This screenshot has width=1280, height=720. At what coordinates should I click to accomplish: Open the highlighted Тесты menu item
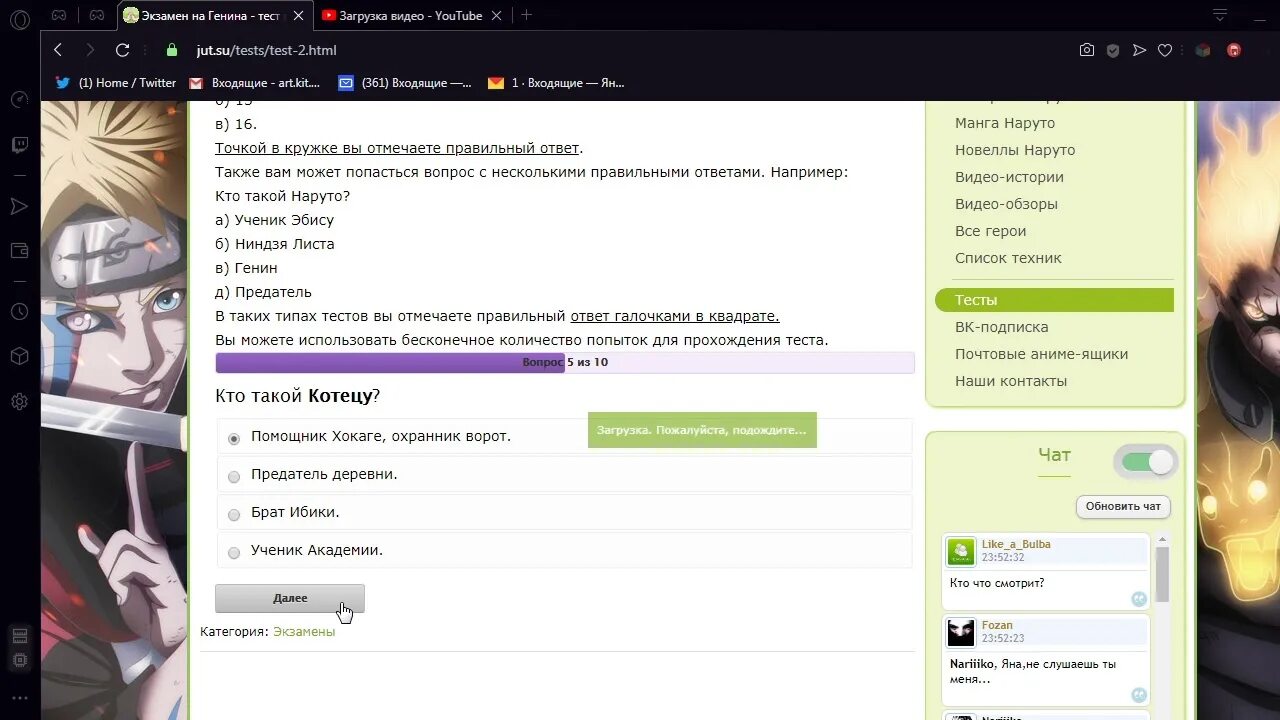[x=1054, y=300]
